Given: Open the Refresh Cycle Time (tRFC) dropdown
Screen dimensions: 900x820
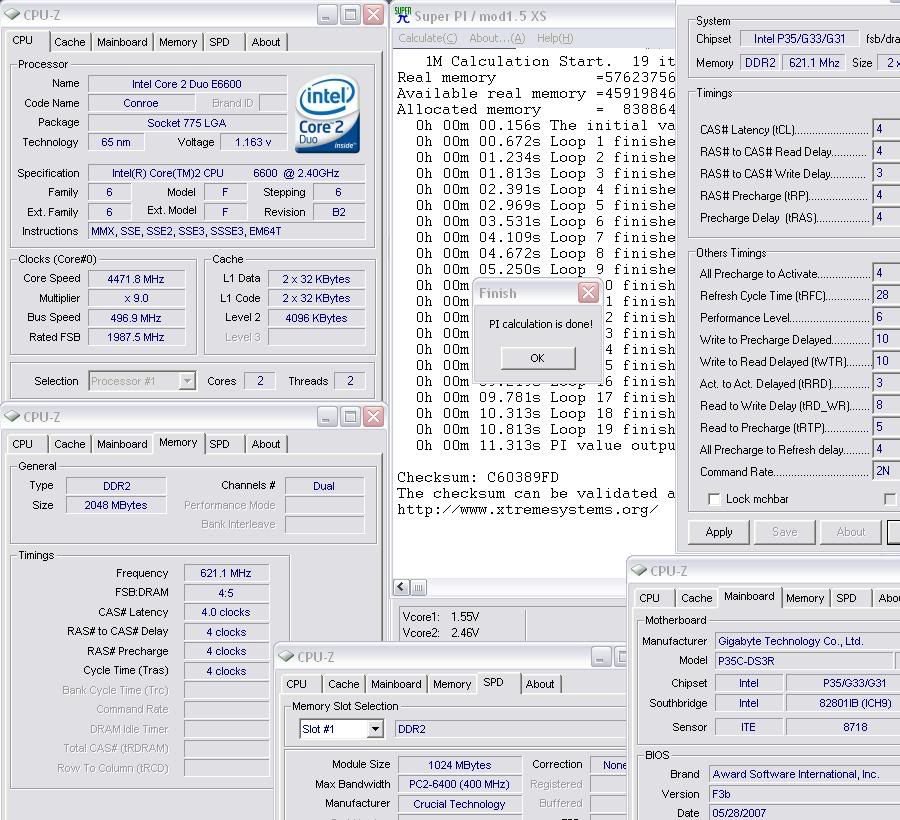Looking at the screenshot, I should pos(886,295).
